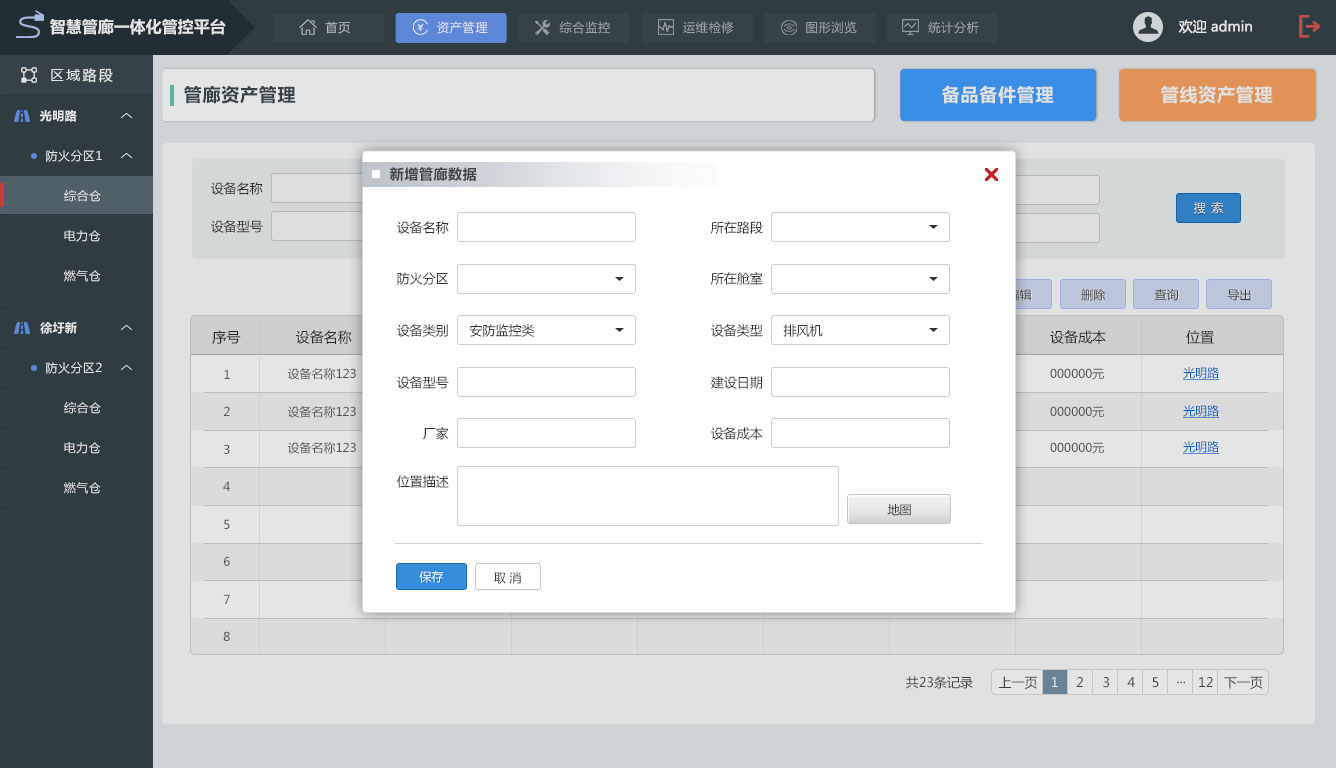The image size is (1336, 768).
Task: Go to page 2 in pagination
Action: (1079, 682)
